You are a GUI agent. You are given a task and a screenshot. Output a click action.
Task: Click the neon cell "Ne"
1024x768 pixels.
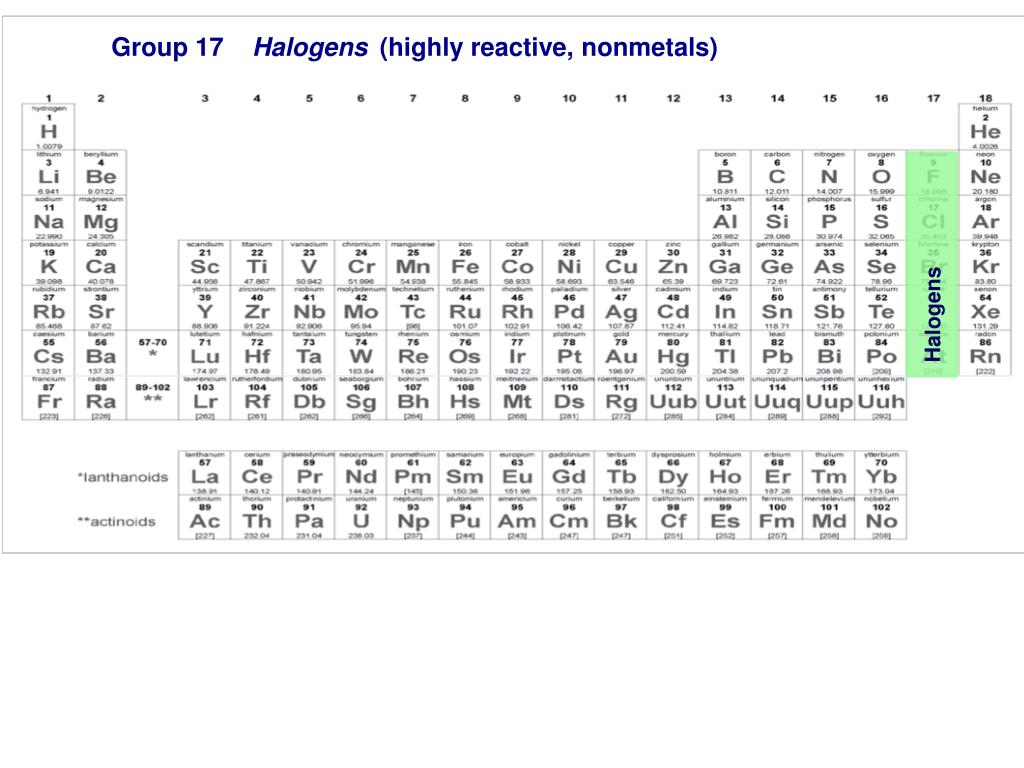[985, 173]
